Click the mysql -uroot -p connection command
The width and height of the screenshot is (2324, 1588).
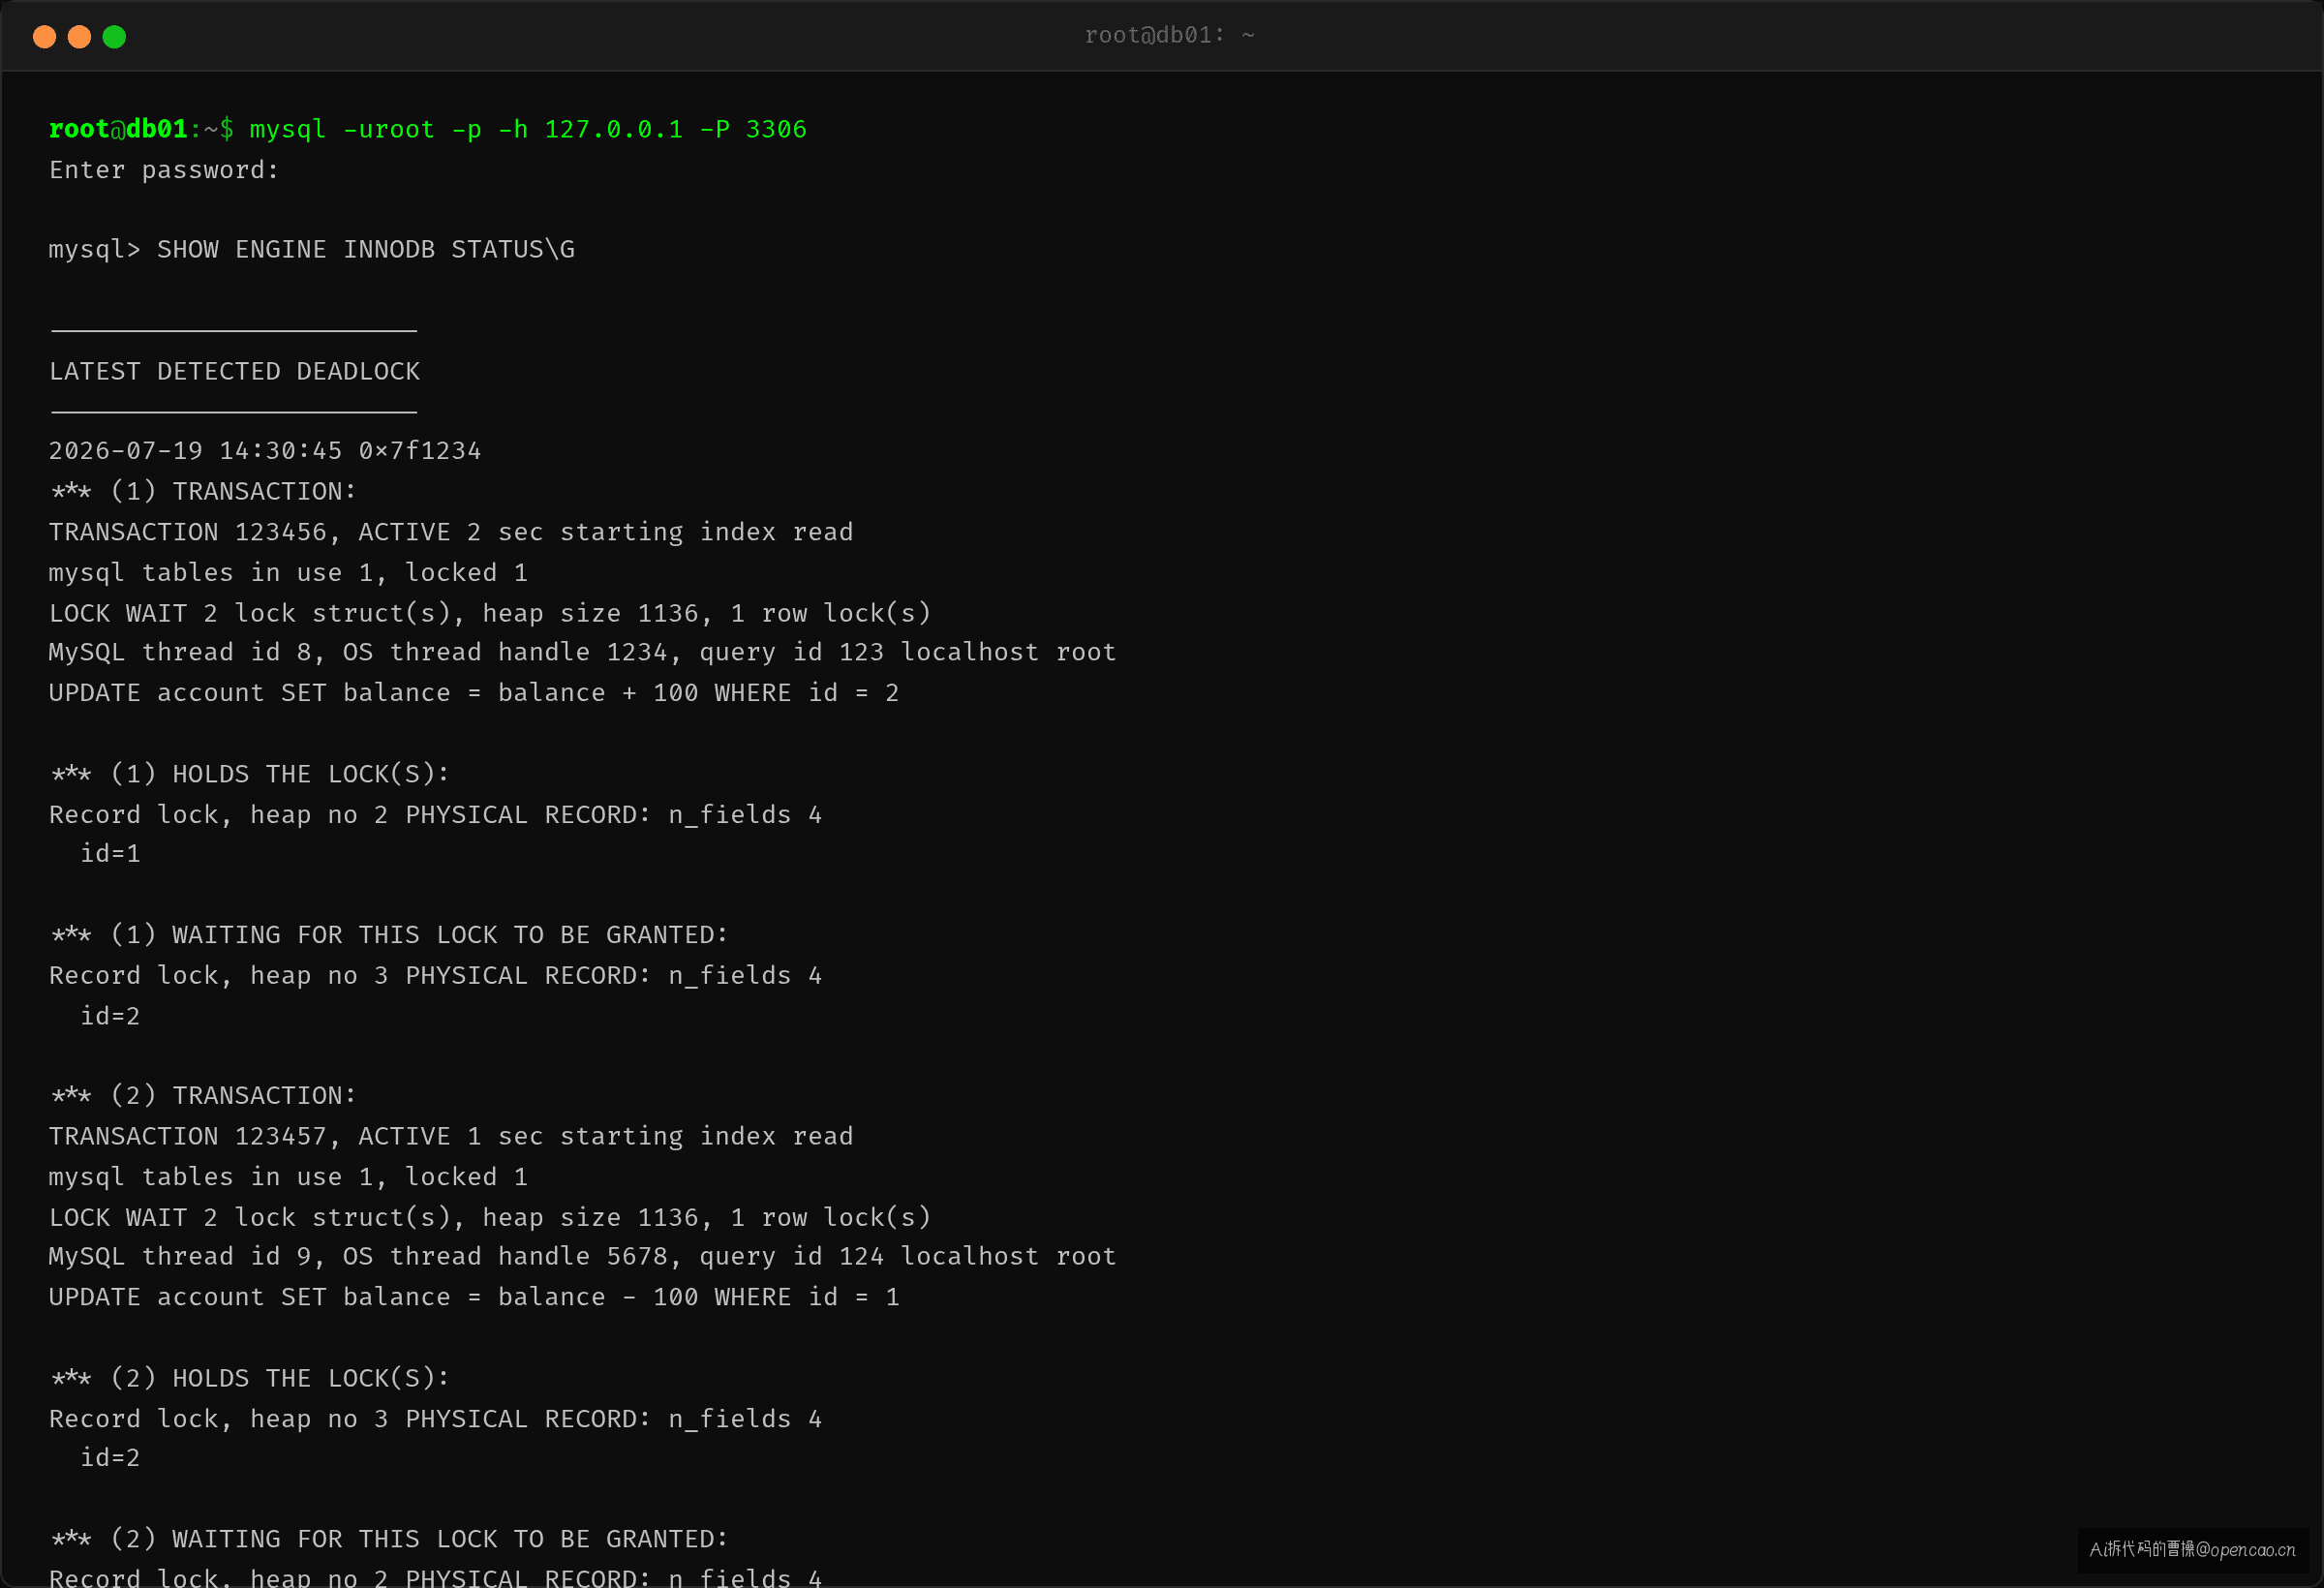[528, 130]
